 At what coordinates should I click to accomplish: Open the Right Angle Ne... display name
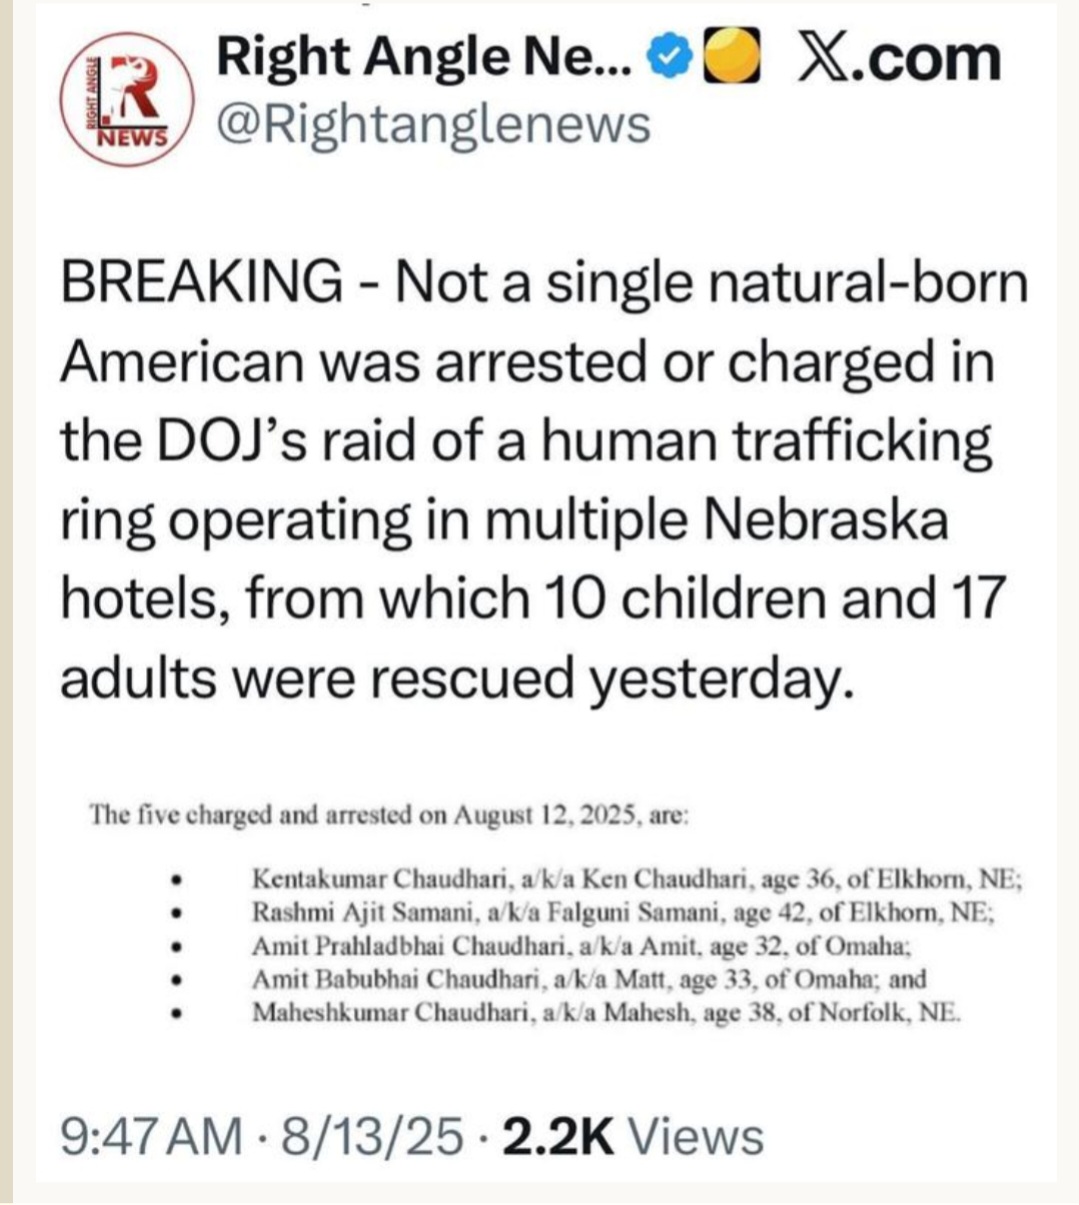click(x=424, y=58)
